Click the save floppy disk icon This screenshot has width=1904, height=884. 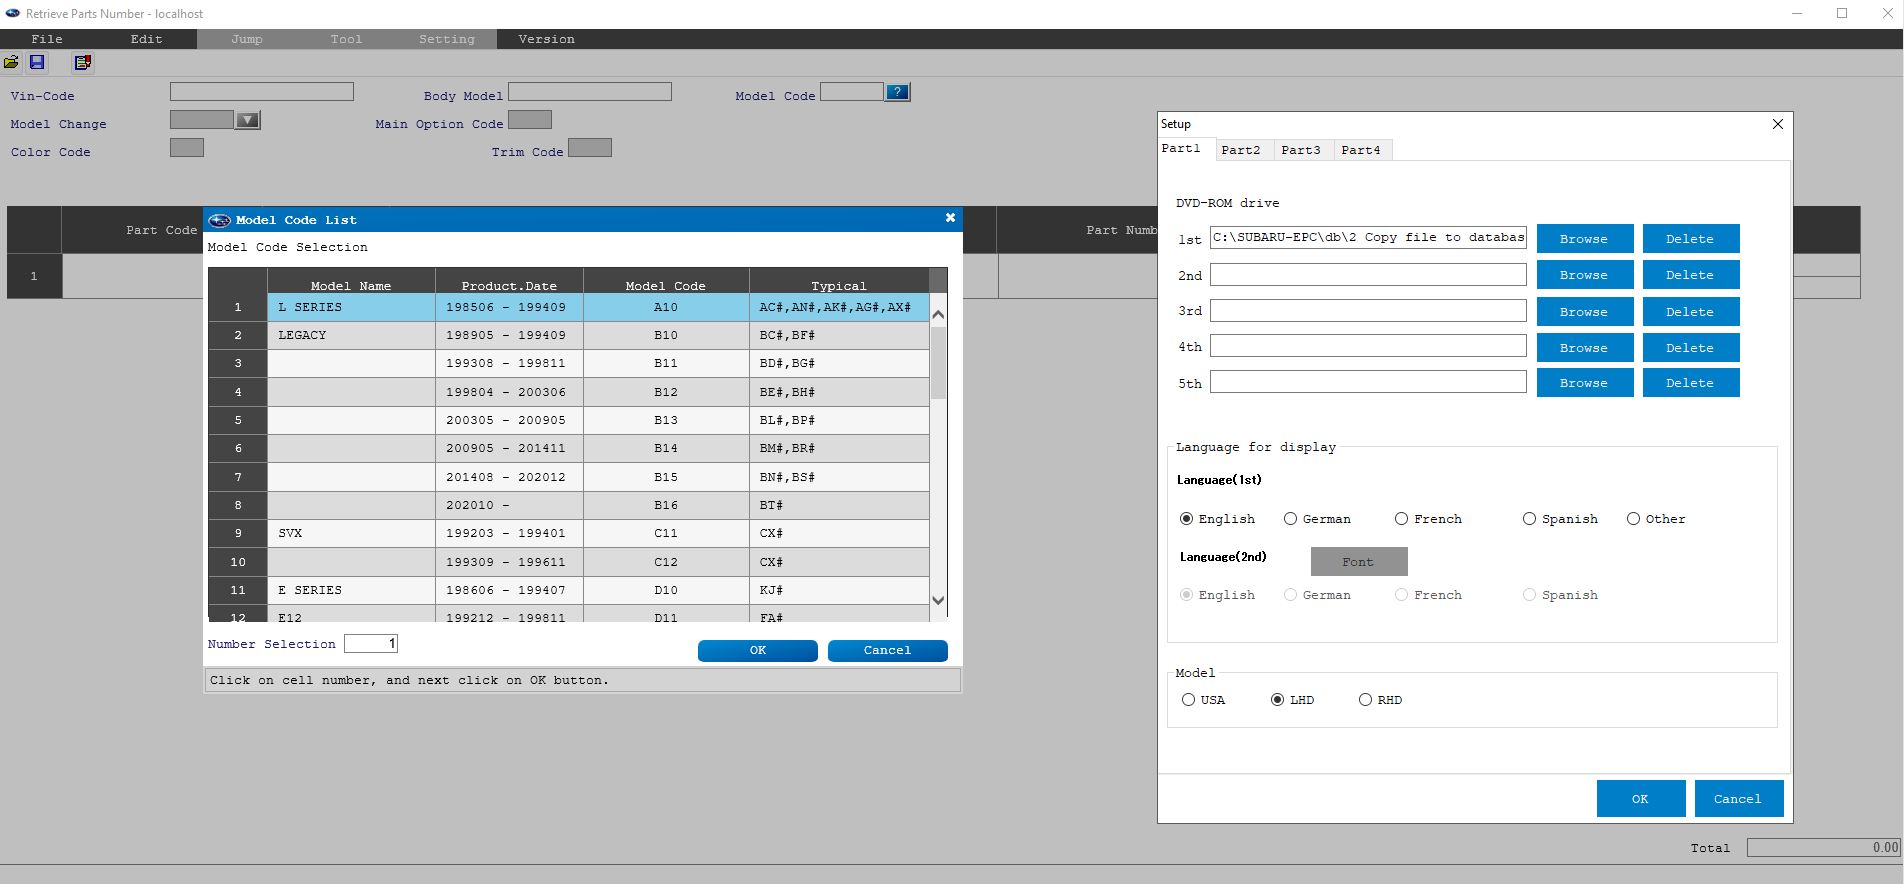(x=37, y=62)
